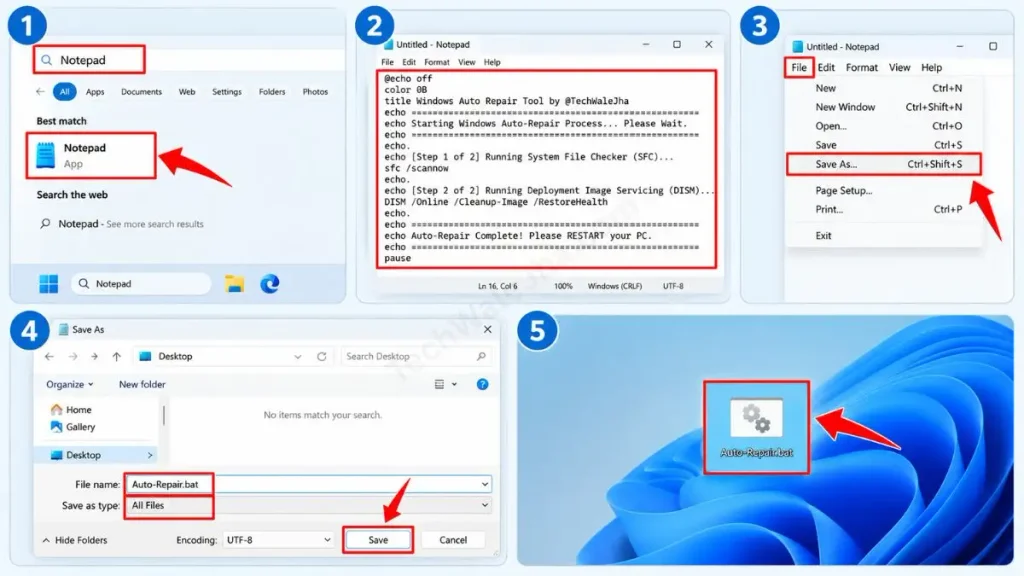Select the Folders search filter

[x=272, y=92]
